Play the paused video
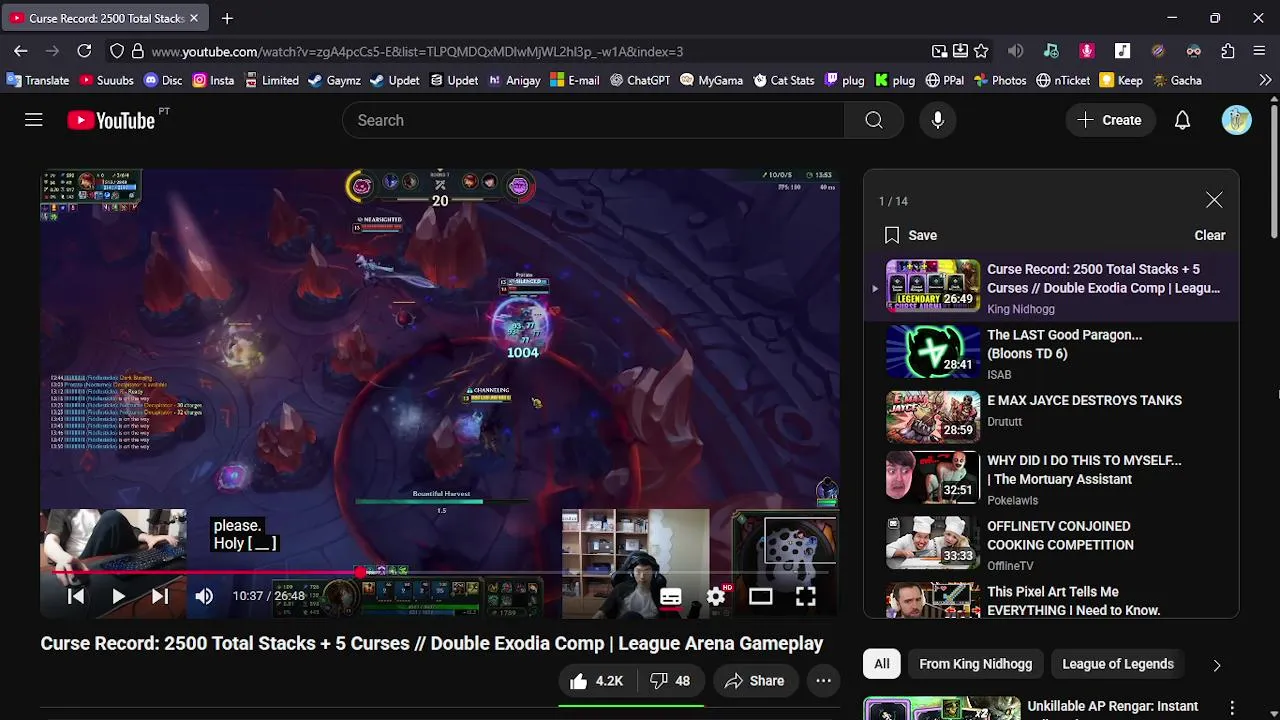1280x720 pixels. [x=118, y=596]
